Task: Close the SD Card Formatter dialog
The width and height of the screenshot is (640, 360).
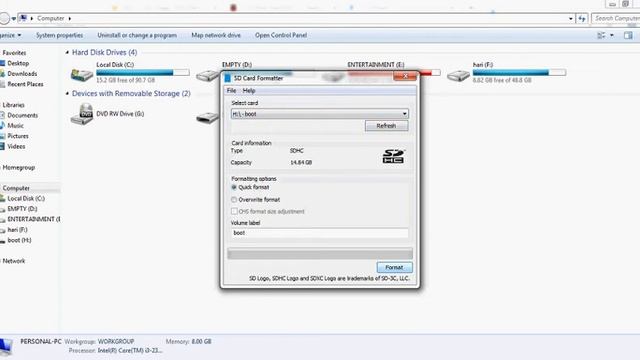Action: (405, 76)
